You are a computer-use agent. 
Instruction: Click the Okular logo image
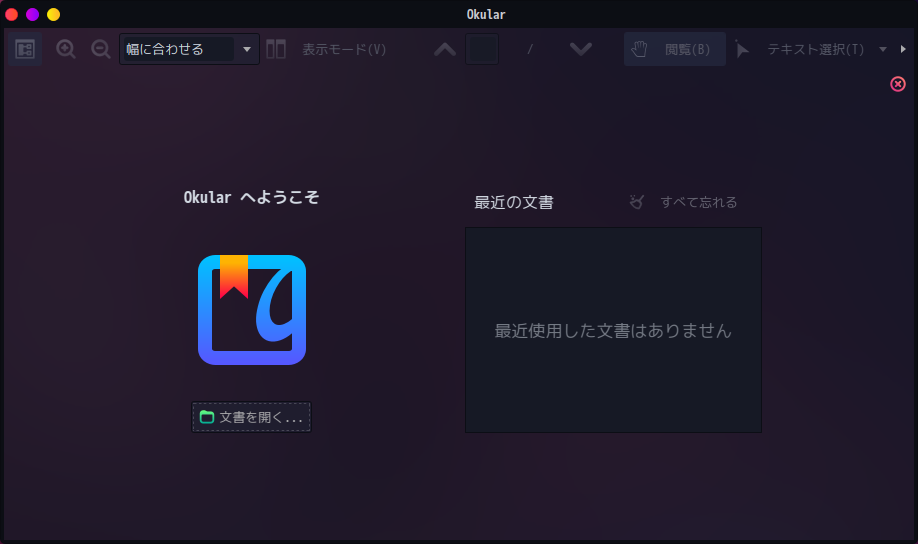252,310
